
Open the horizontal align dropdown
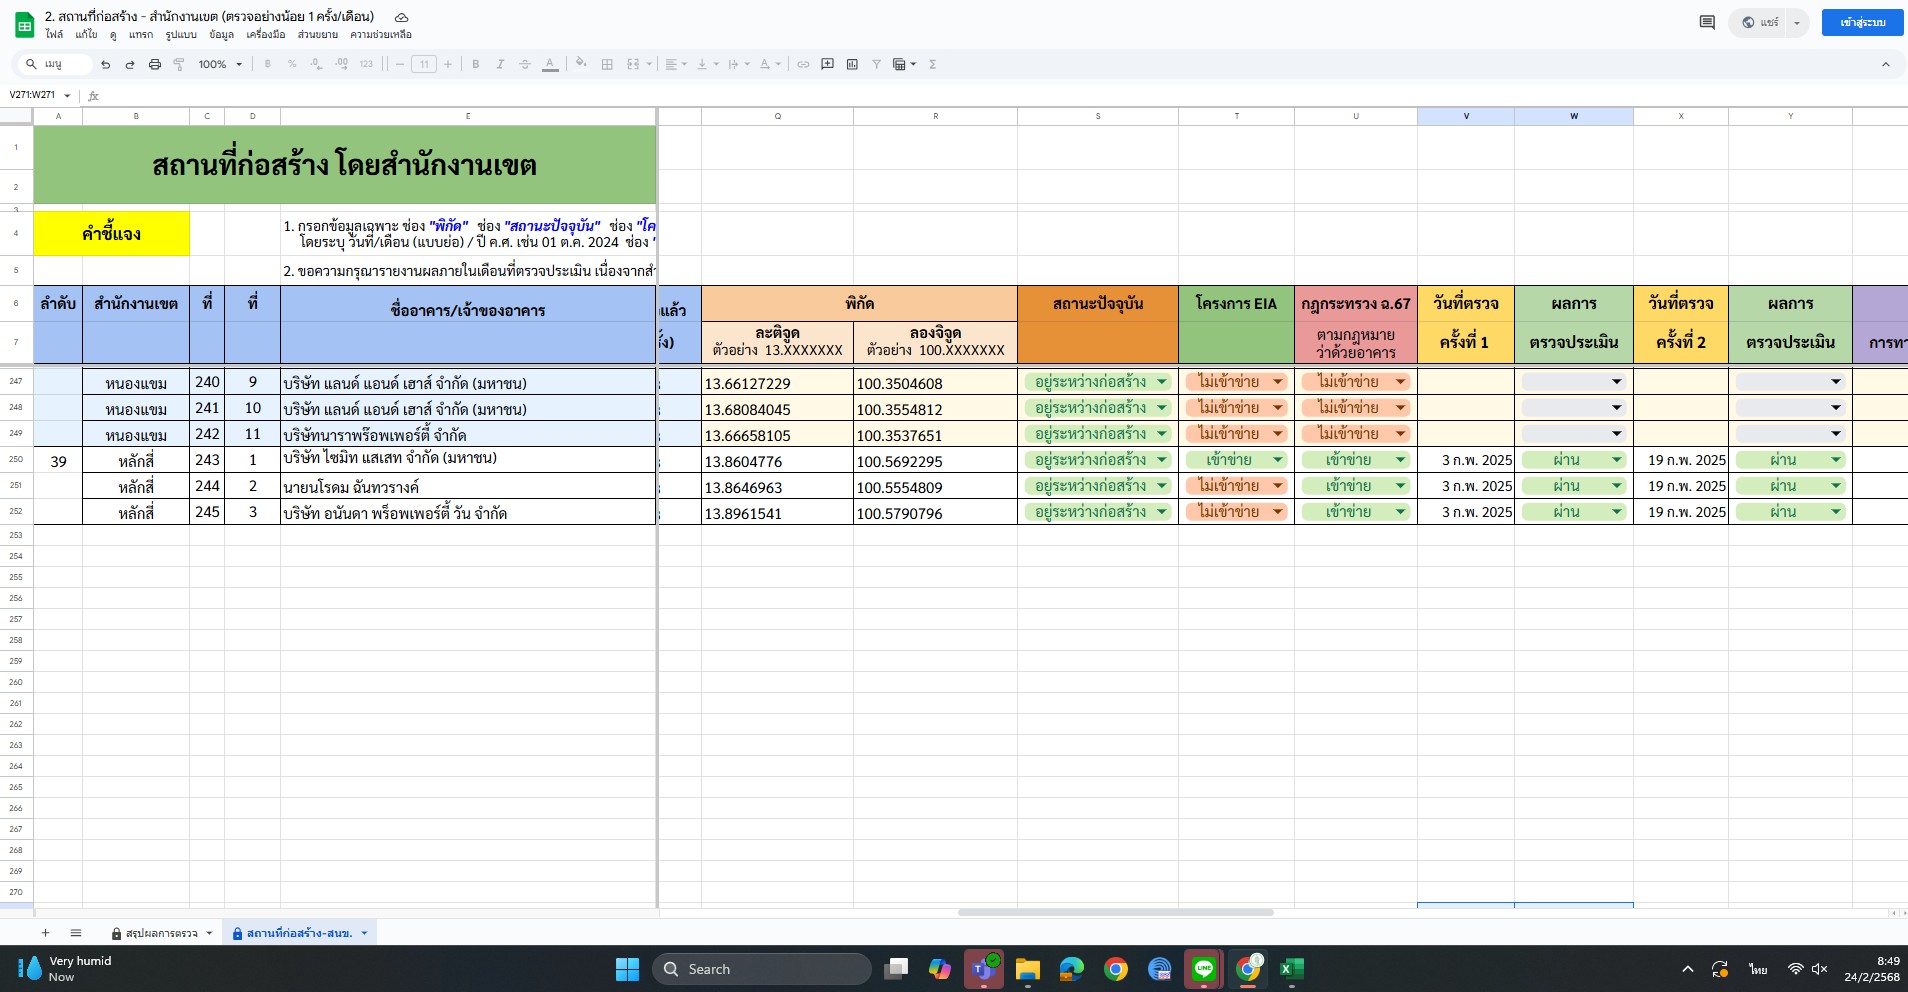(677, 64)
